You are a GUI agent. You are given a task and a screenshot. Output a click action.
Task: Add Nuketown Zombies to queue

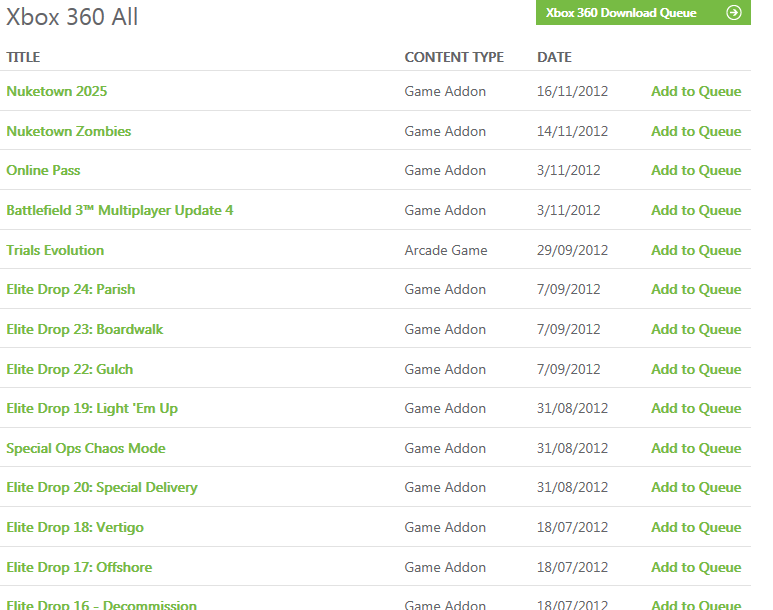696,131
